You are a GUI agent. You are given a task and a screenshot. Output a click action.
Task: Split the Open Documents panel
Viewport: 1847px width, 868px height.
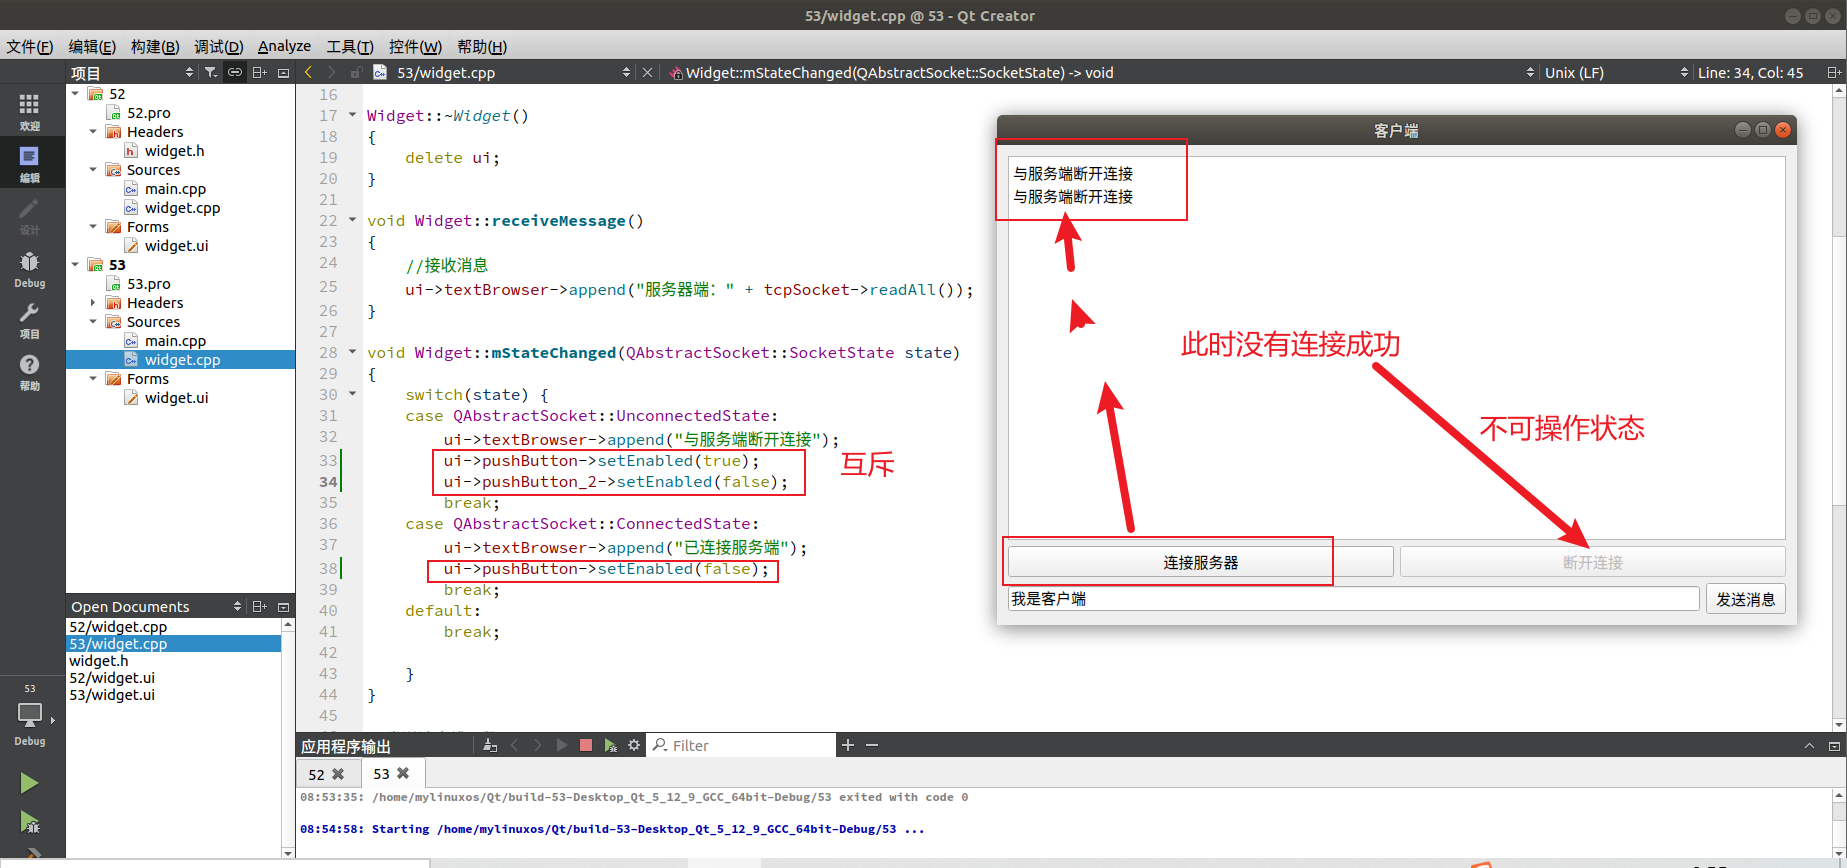260,606
